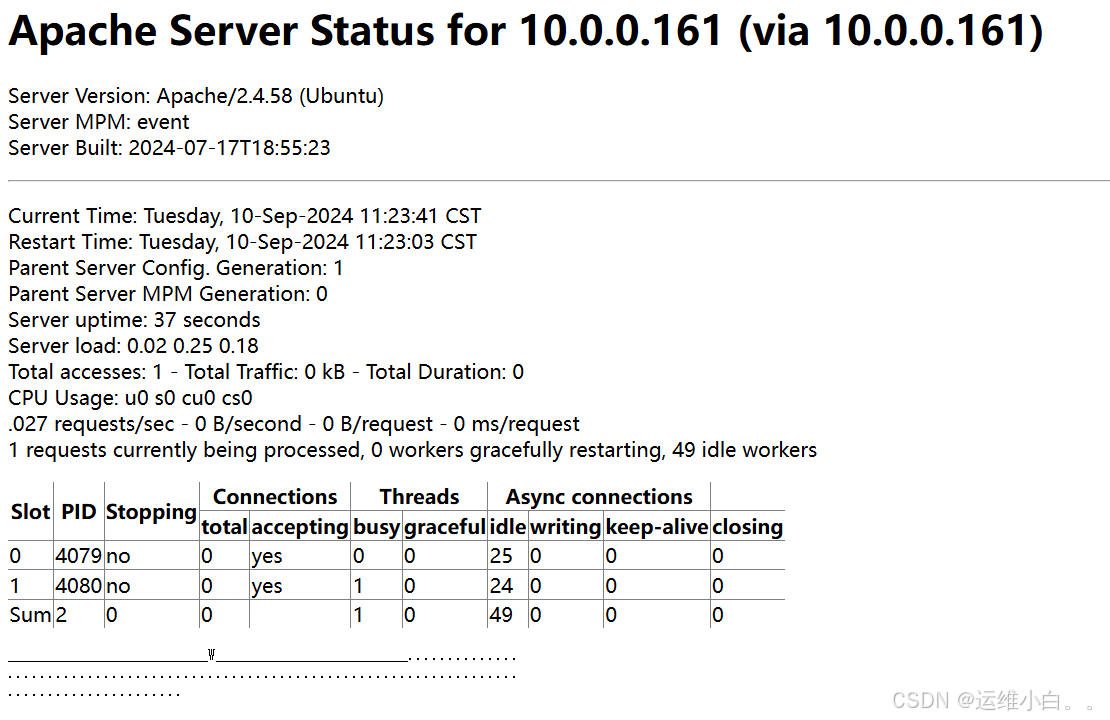
Task: Select the .027 requests/sec line
Action: click(x=294, y=424)
